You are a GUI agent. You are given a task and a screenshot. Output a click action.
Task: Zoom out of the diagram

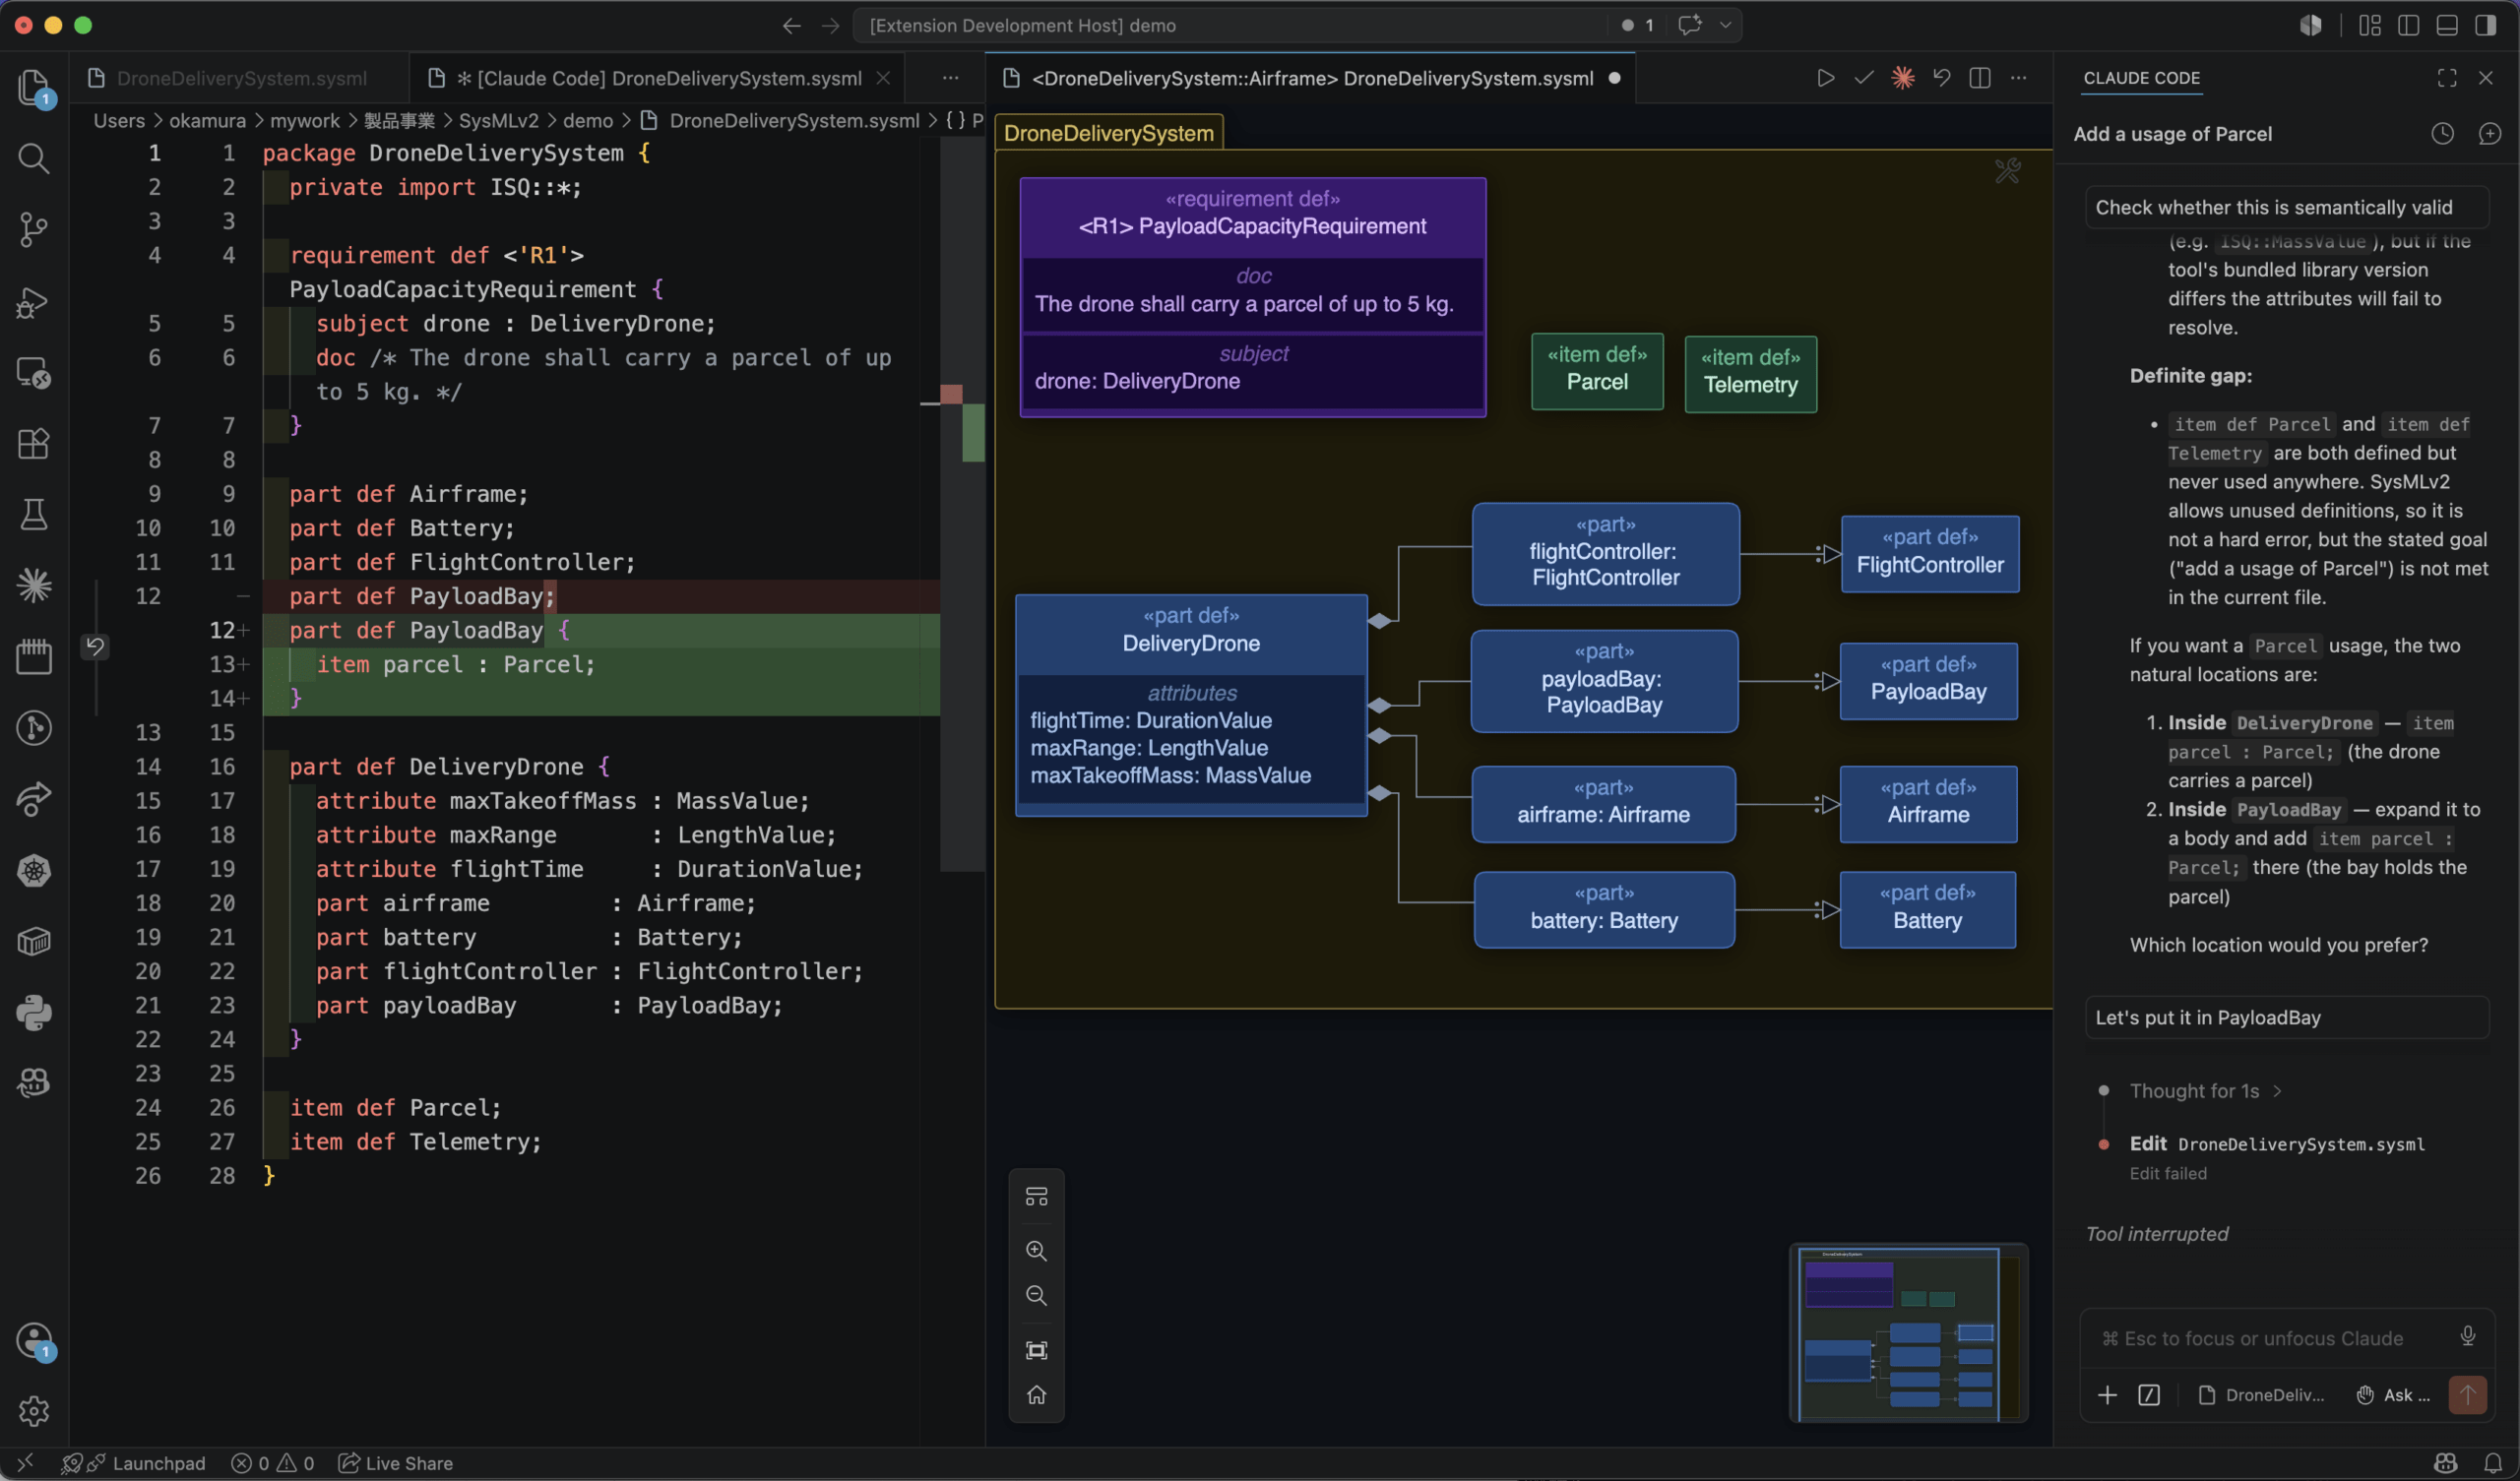coord(1037,1296)
